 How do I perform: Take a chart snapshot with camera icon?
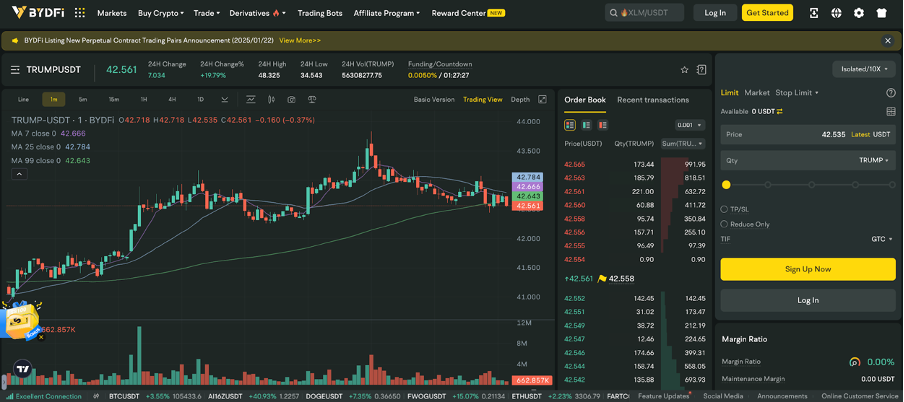point(291,99)
